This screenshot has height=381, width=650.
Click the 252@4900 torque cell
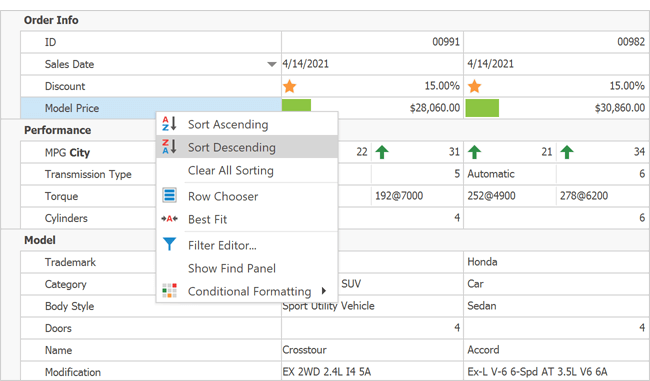coord(510,196)
